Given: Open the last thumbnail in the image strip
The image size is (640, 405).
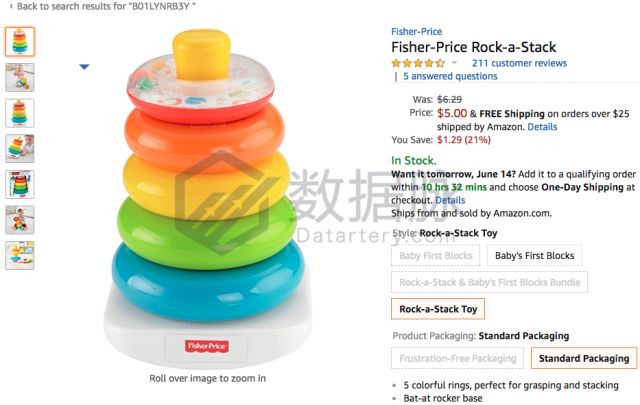Looking at the screenshot, I should [x=20, y=255].
